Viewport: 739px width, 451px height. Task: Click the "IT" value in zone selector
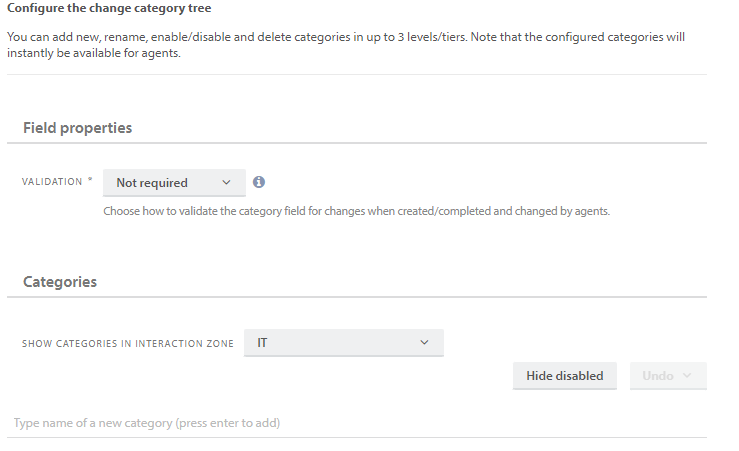(x=262, y=343)
